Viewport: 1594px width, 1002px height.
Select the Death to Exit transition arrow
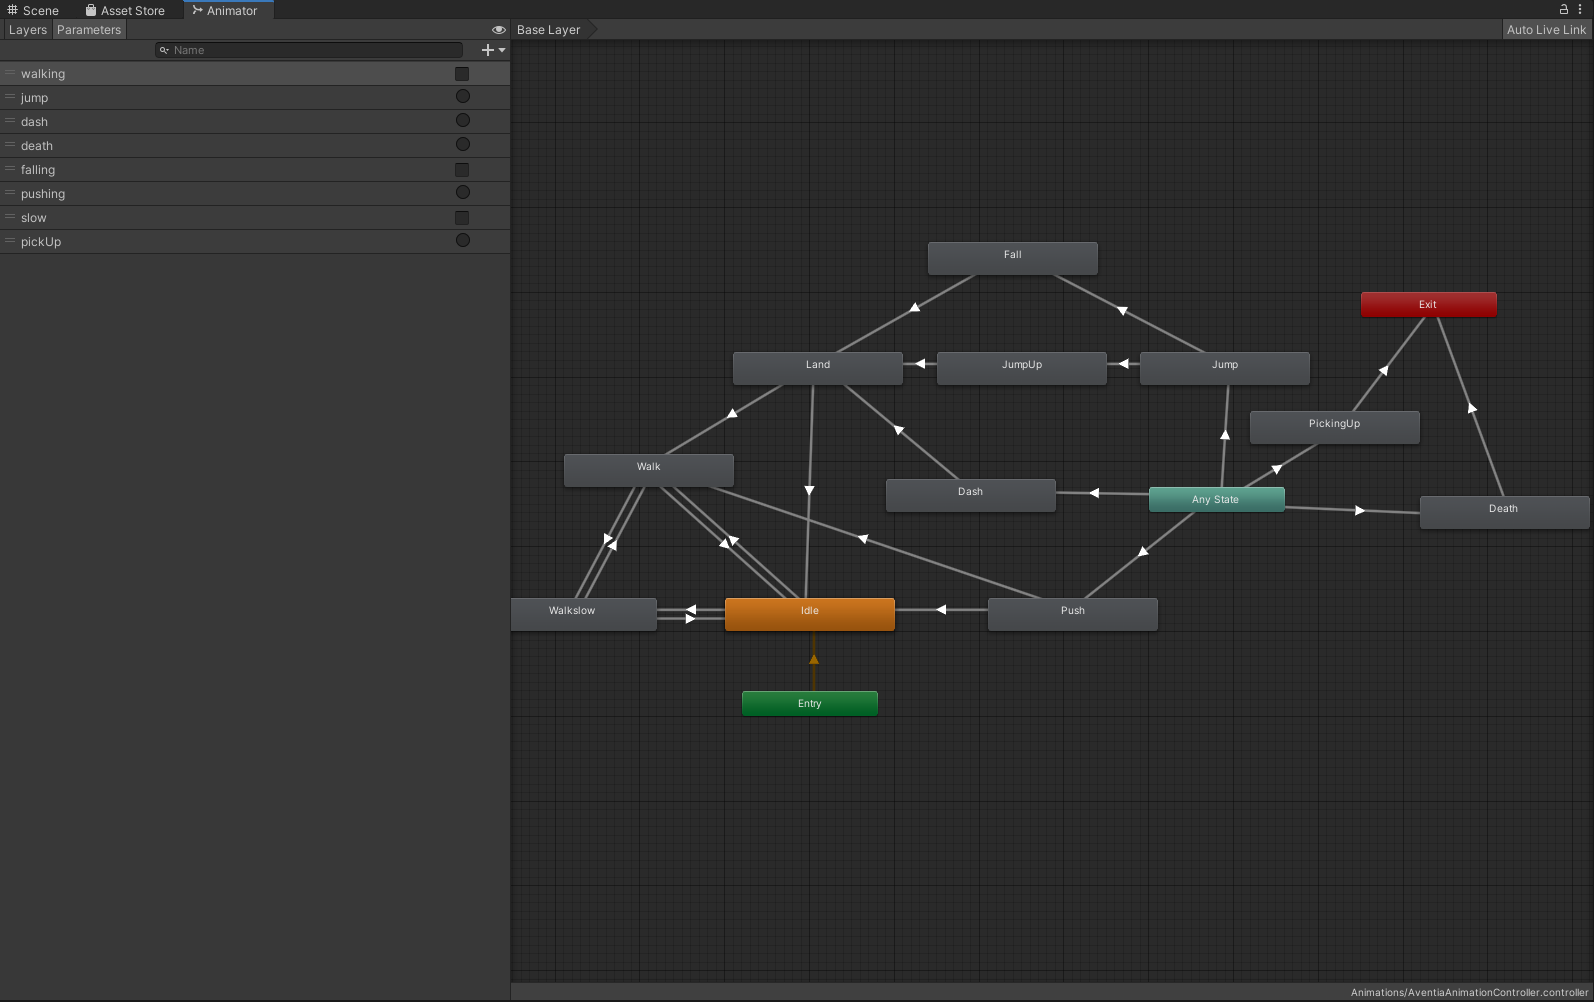click(1472, 407)
